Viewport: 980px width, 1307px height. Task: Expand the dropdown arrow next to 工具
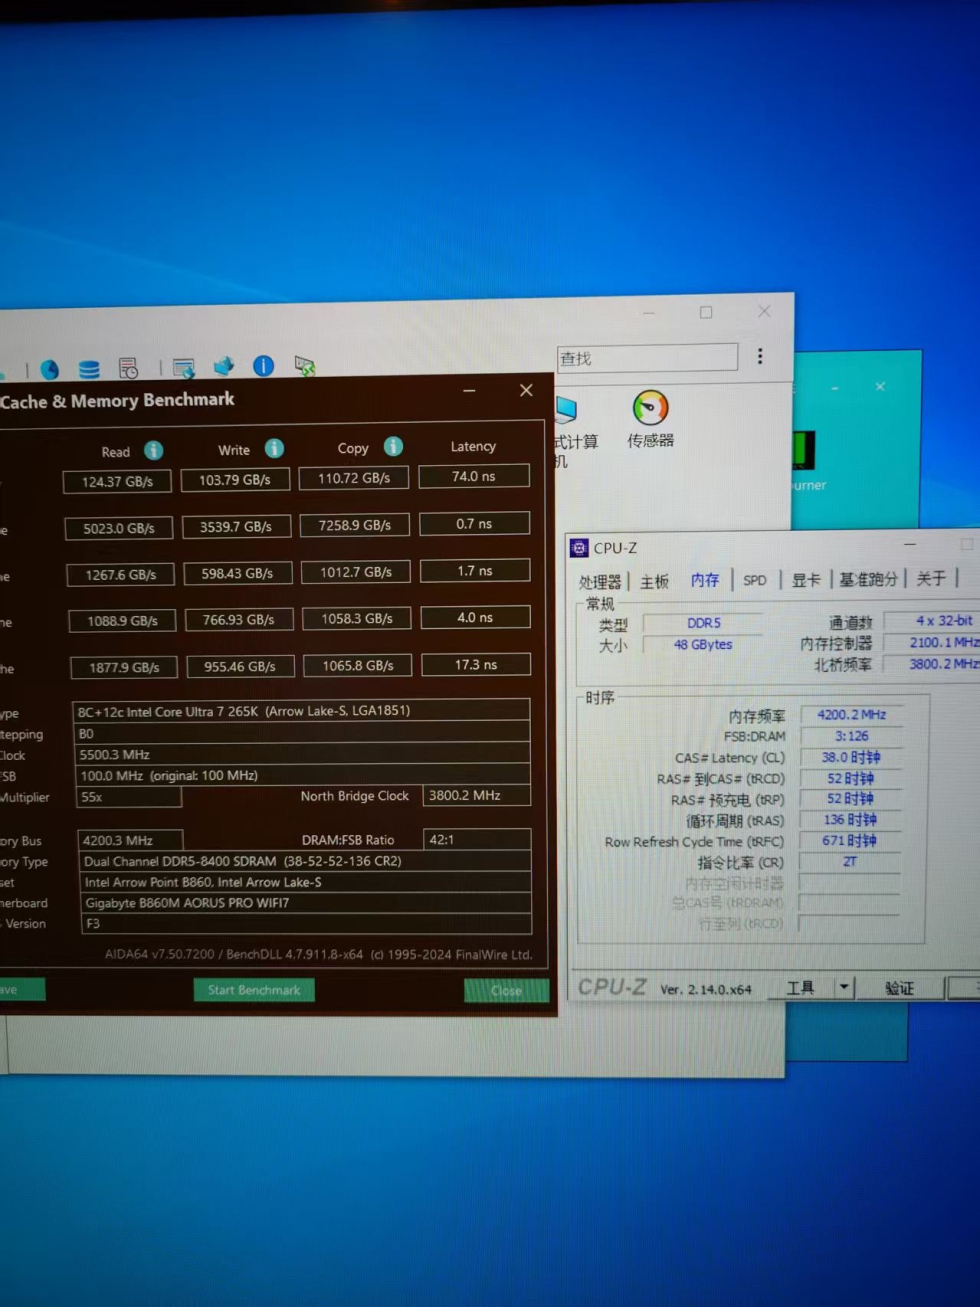844,988
